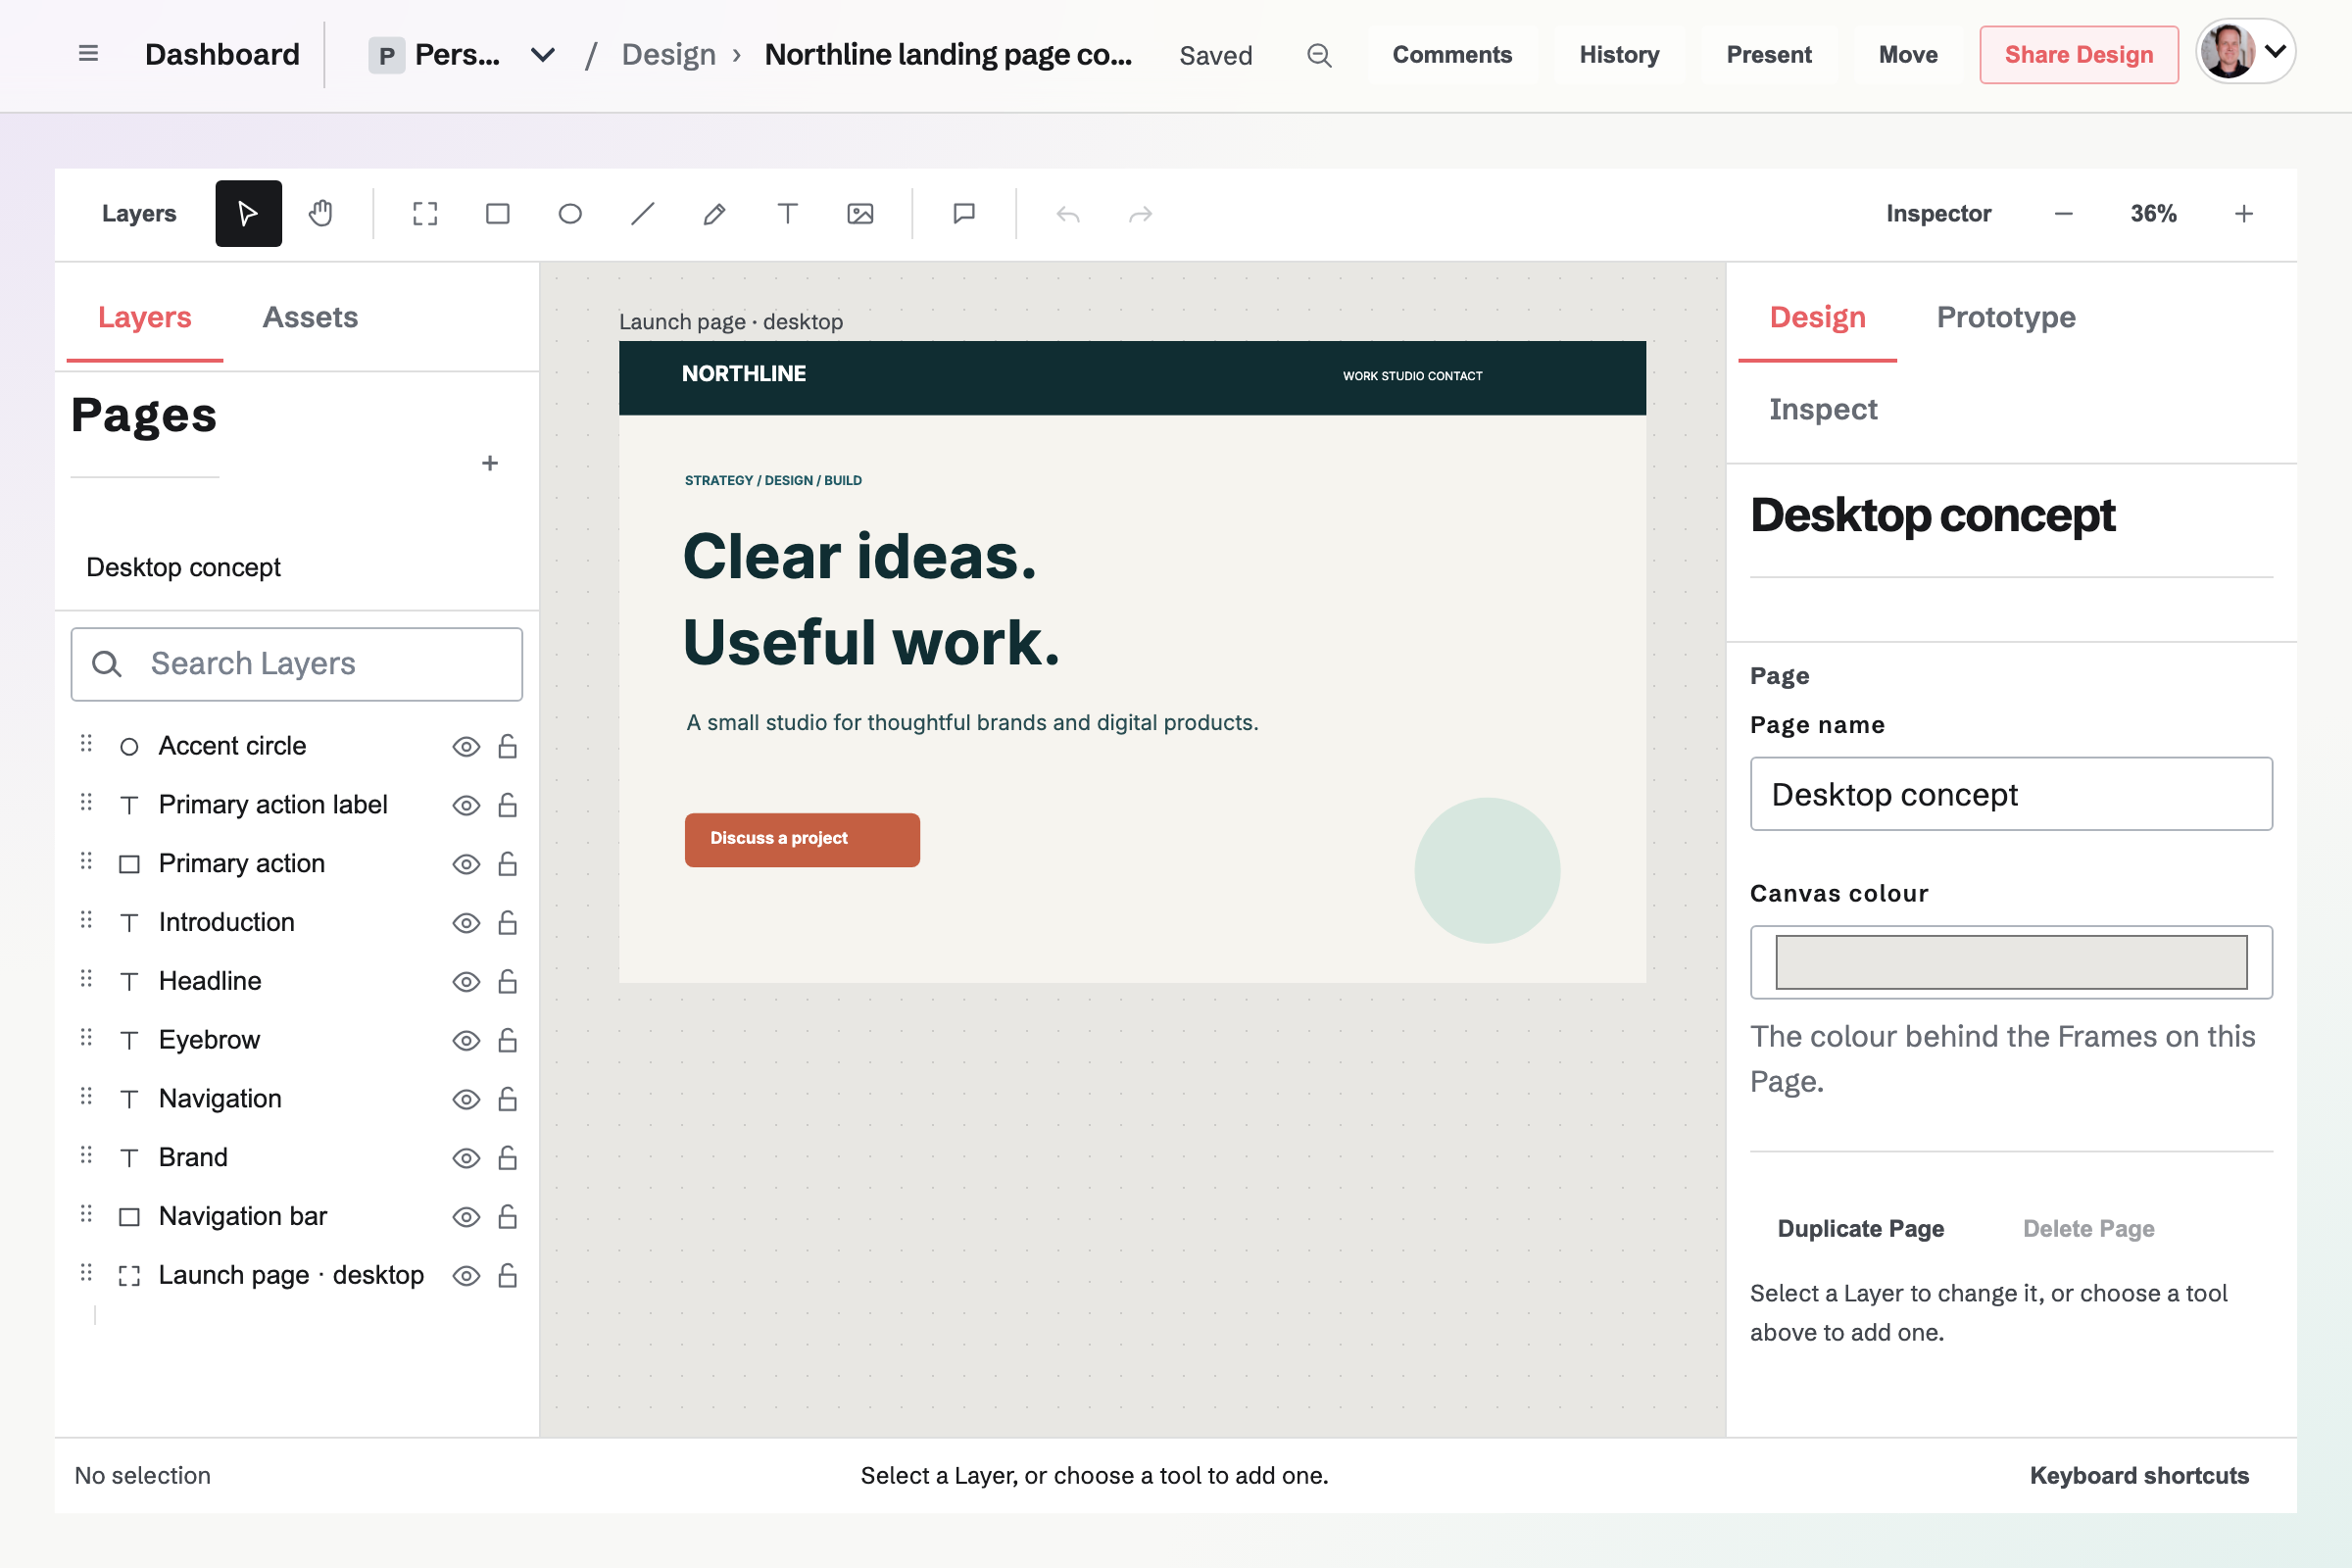Image resolution: width=2352 pixels, height=1568 pixels.
Task: Add a new page with plus icon
Action: point(489,463)
